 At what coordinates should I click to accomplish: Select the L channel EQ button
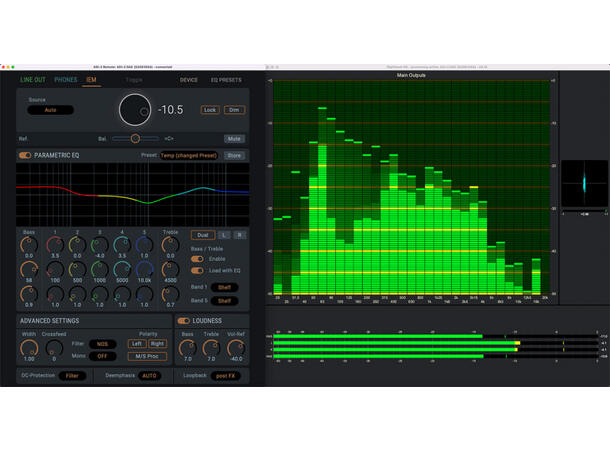click(x=224, y=235)
